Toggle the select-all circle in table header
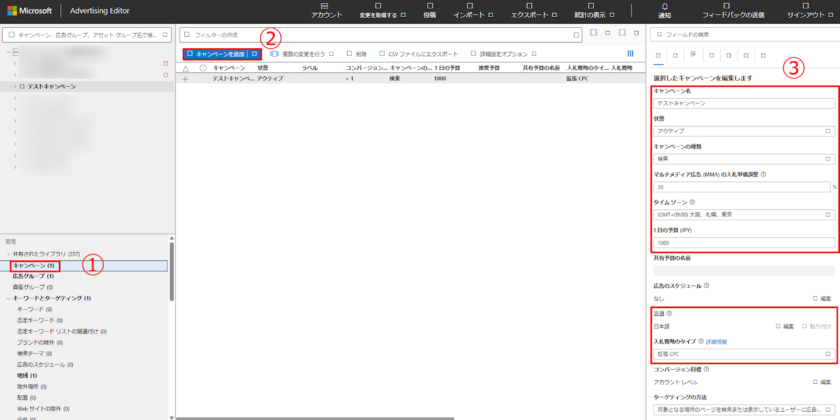840x420 pixels. [203, 68]
